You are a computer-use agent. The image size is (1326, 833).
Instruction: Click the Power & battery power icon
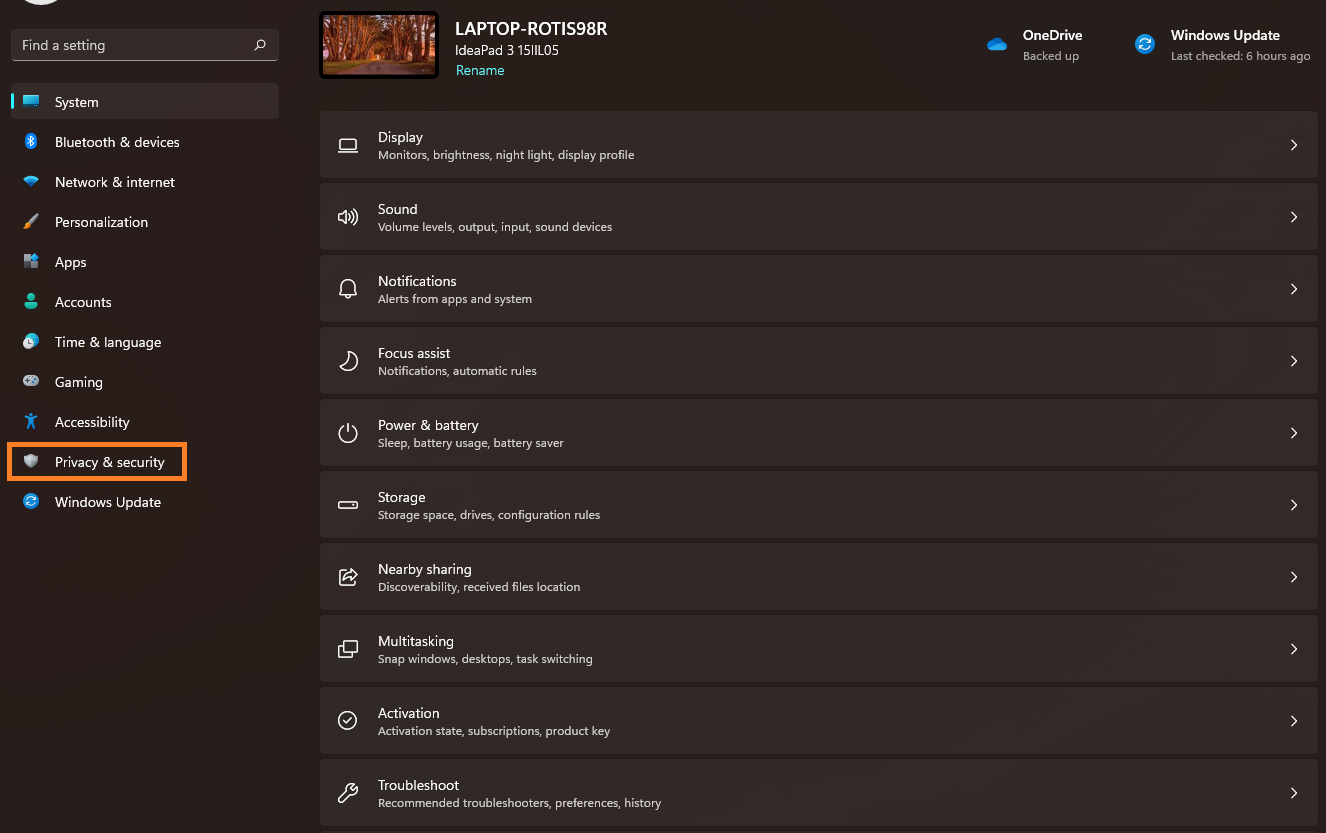coord(348,433)
